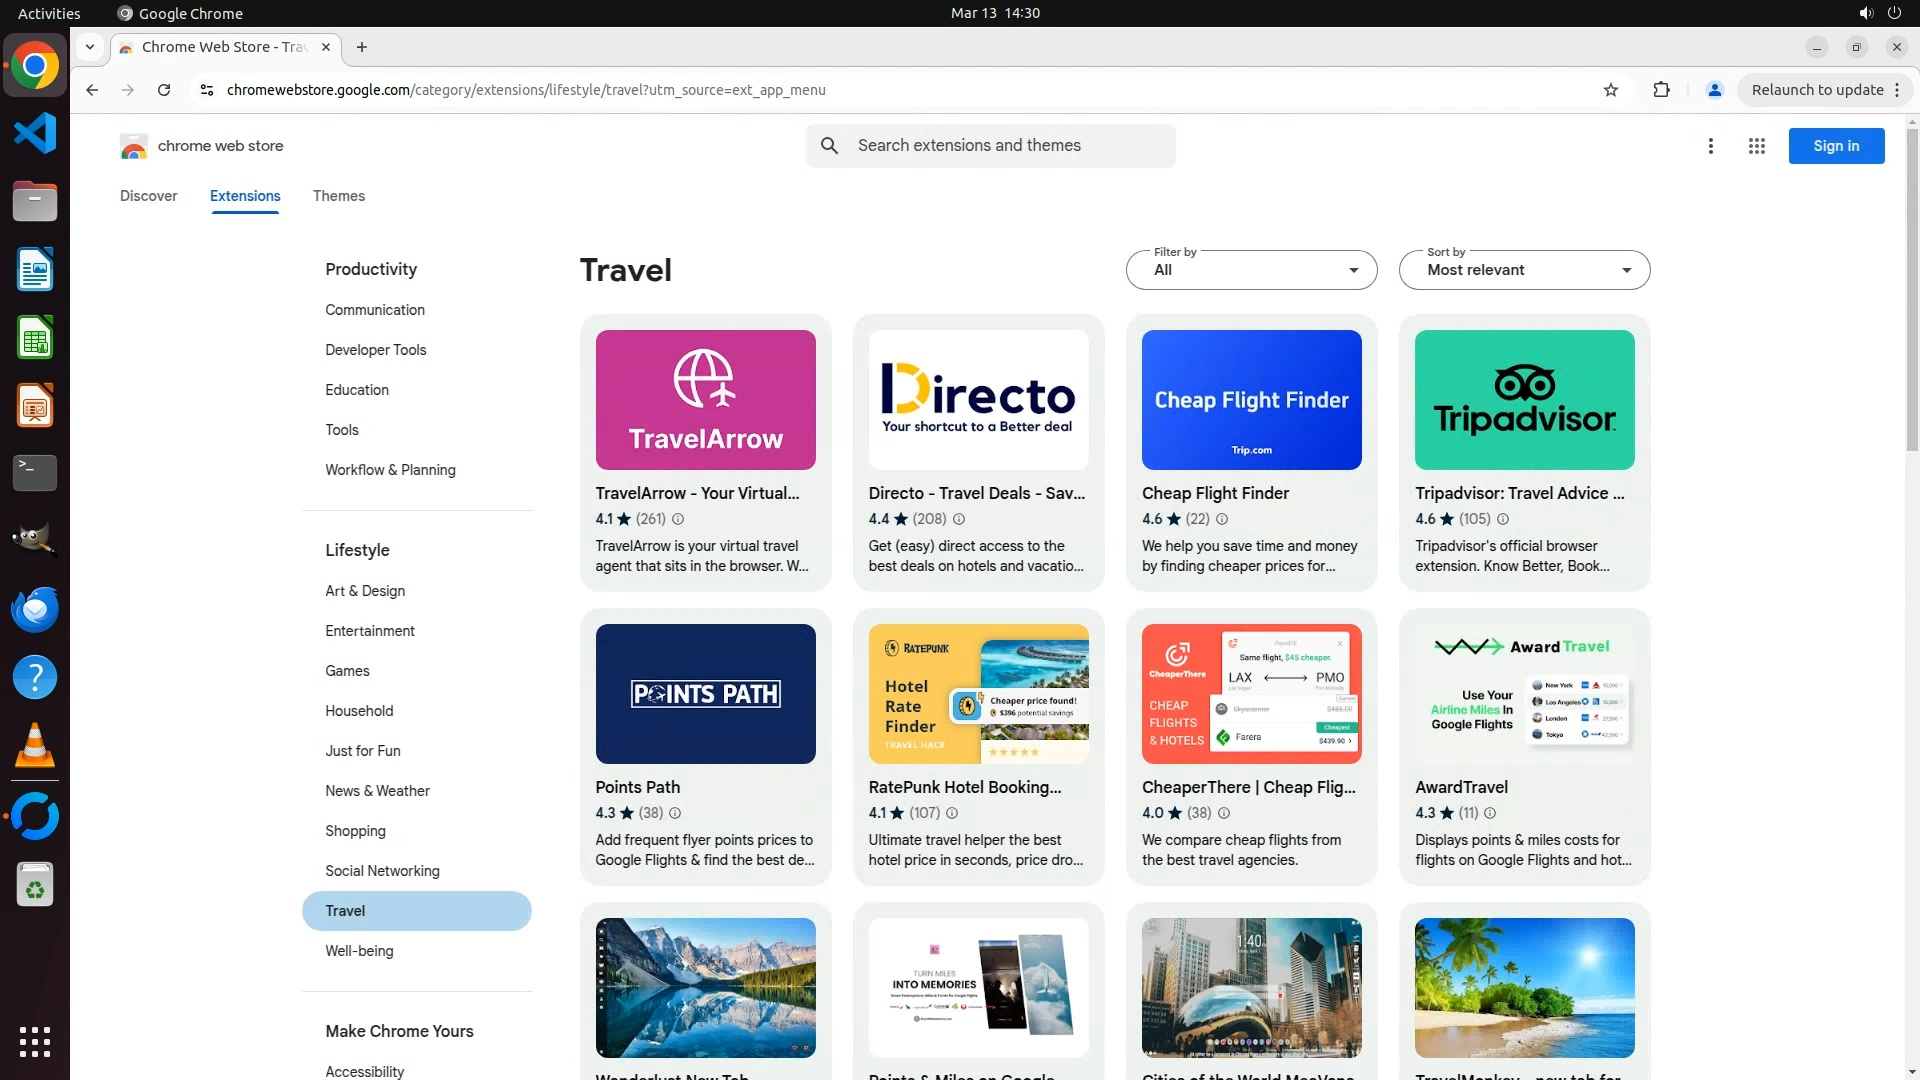Open the Tripadvisor extension thumbnail
1920x1080 pixels.
pos(1523,400)
